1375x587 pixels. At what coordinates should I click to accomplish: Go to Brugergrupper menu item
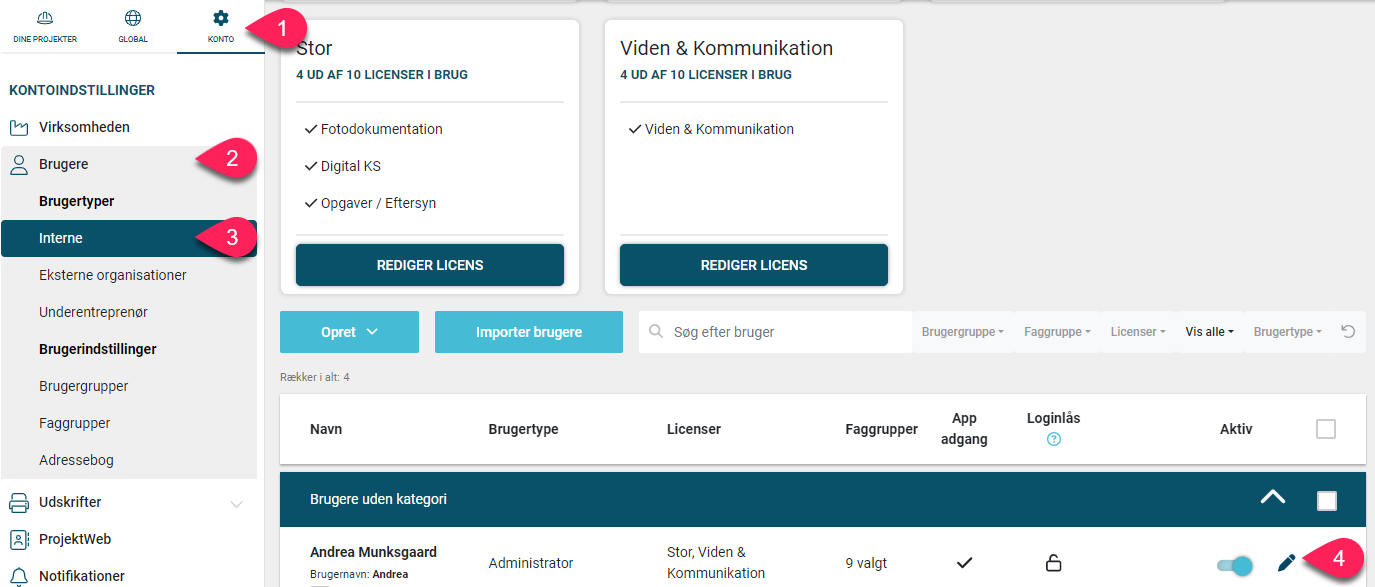[84, 386]
